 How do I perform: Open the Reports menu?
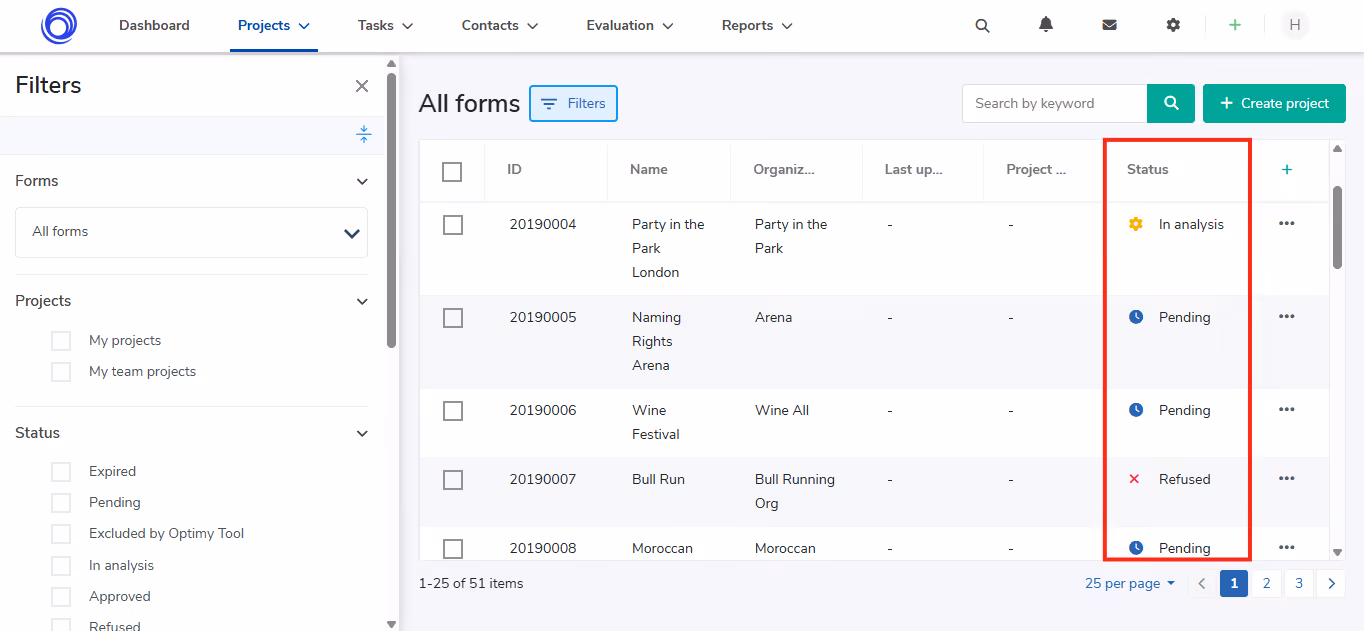757,25
